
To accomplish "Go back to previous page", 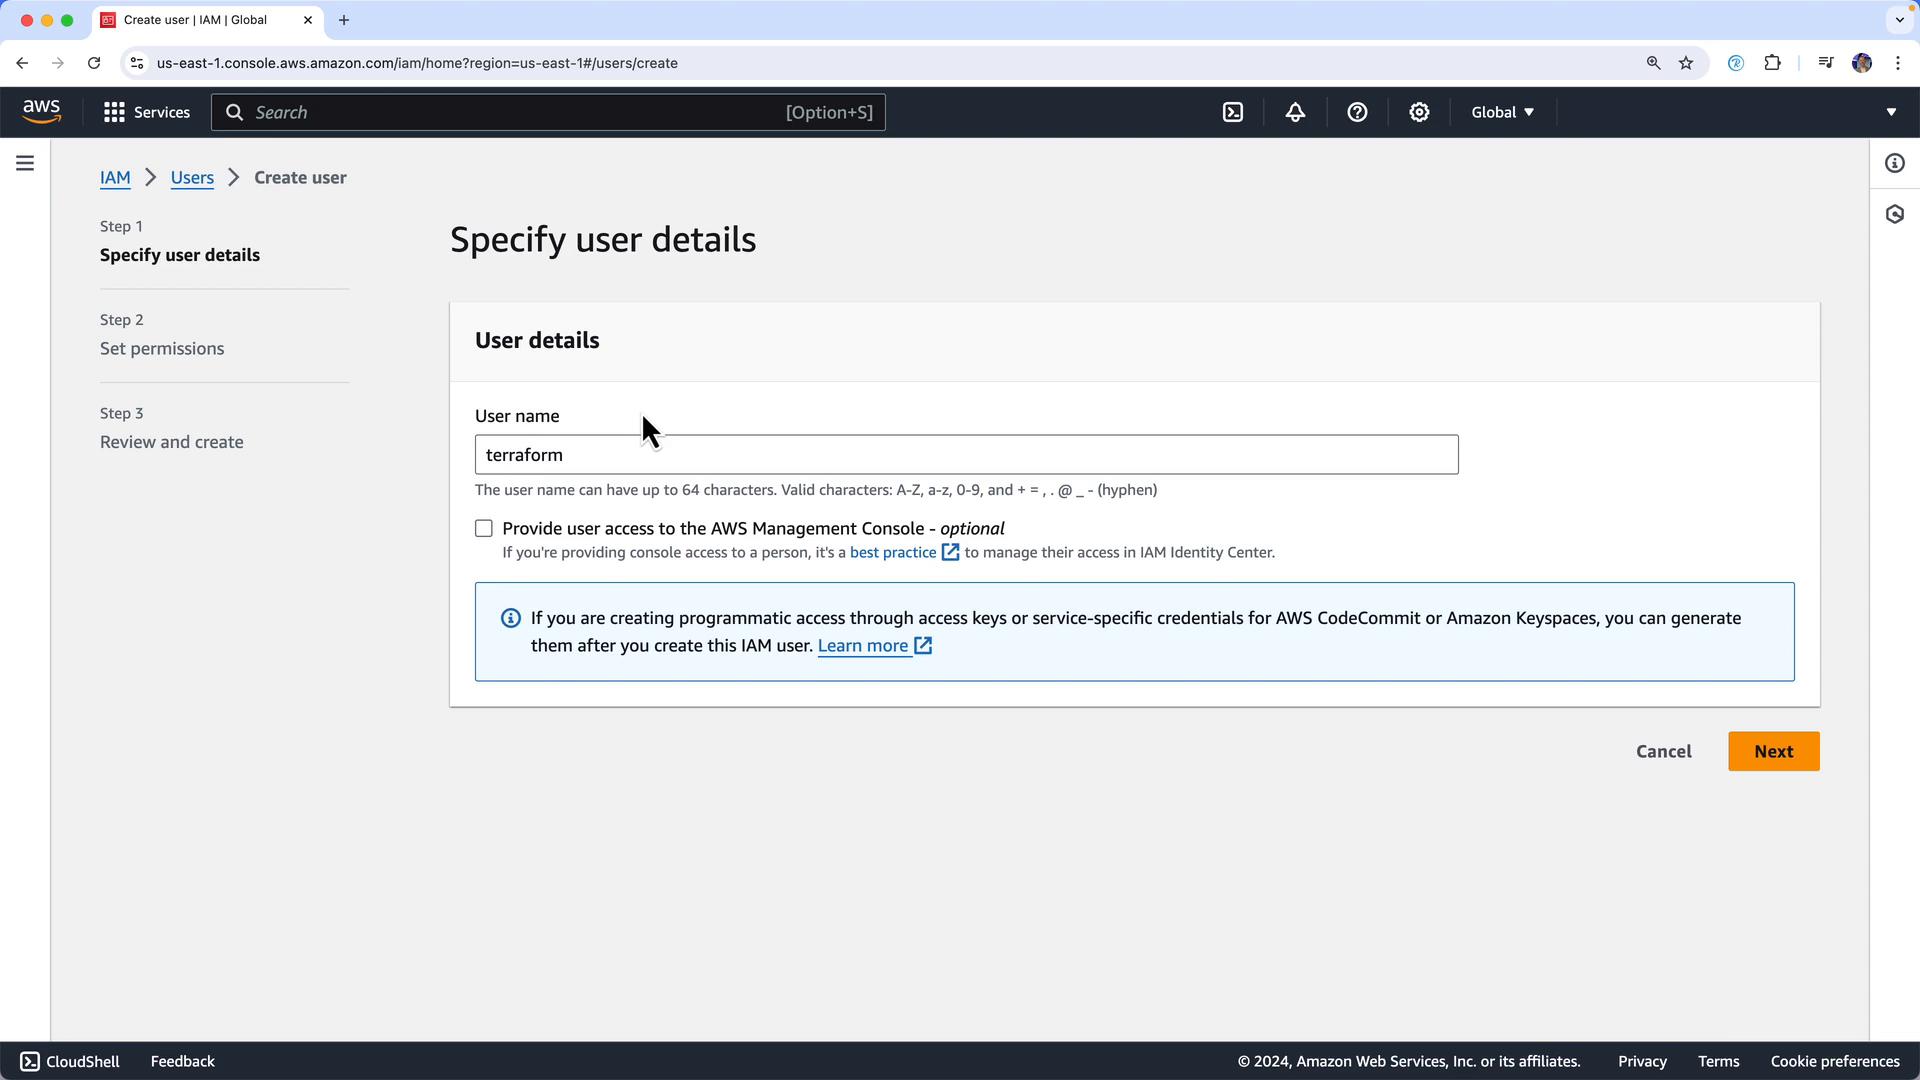I will tap(22, 63).
